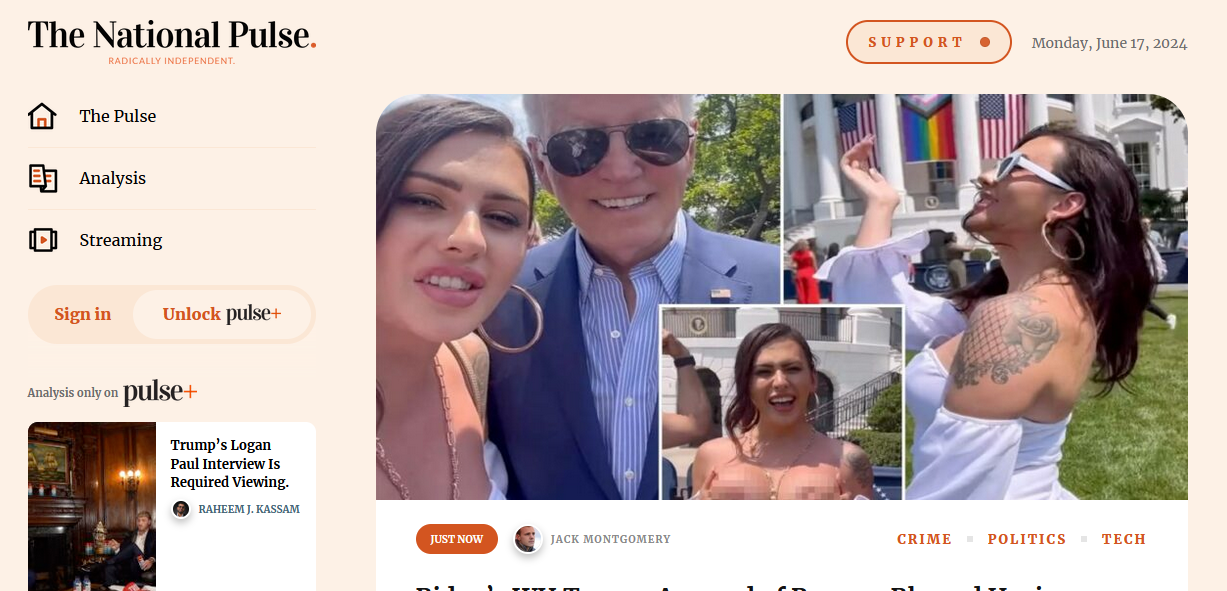Open the TECH category tag
This screenshot has width=1227, height=591.
[x=1124, y=539]
